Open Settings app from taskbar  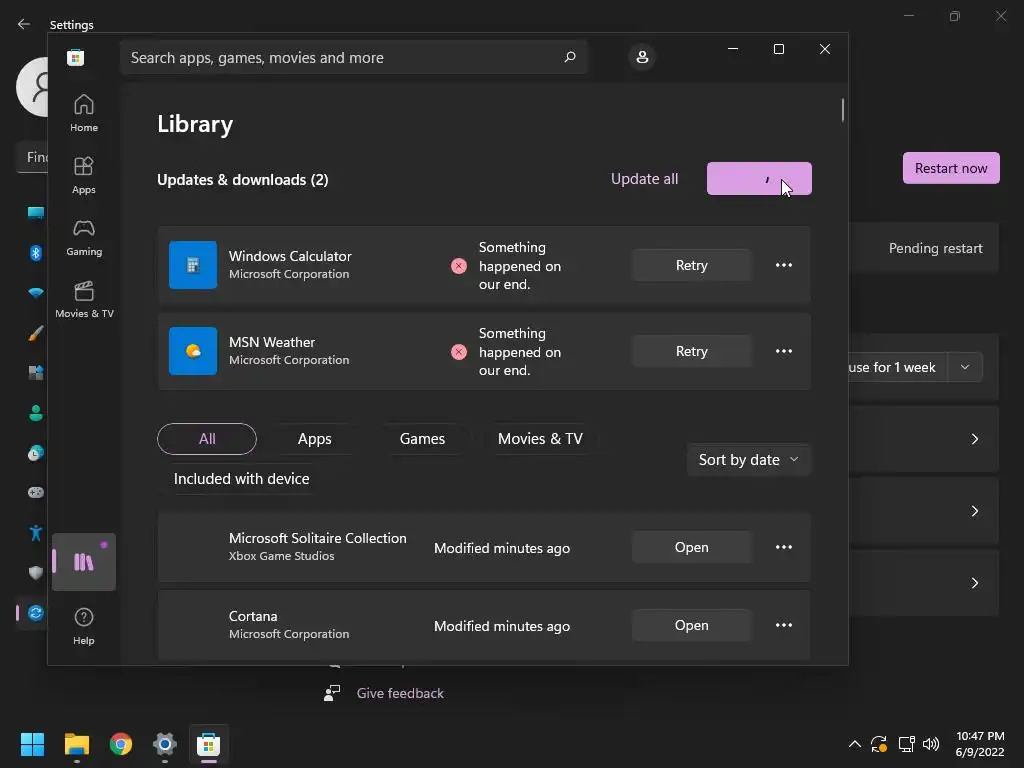tap(165, 744)
